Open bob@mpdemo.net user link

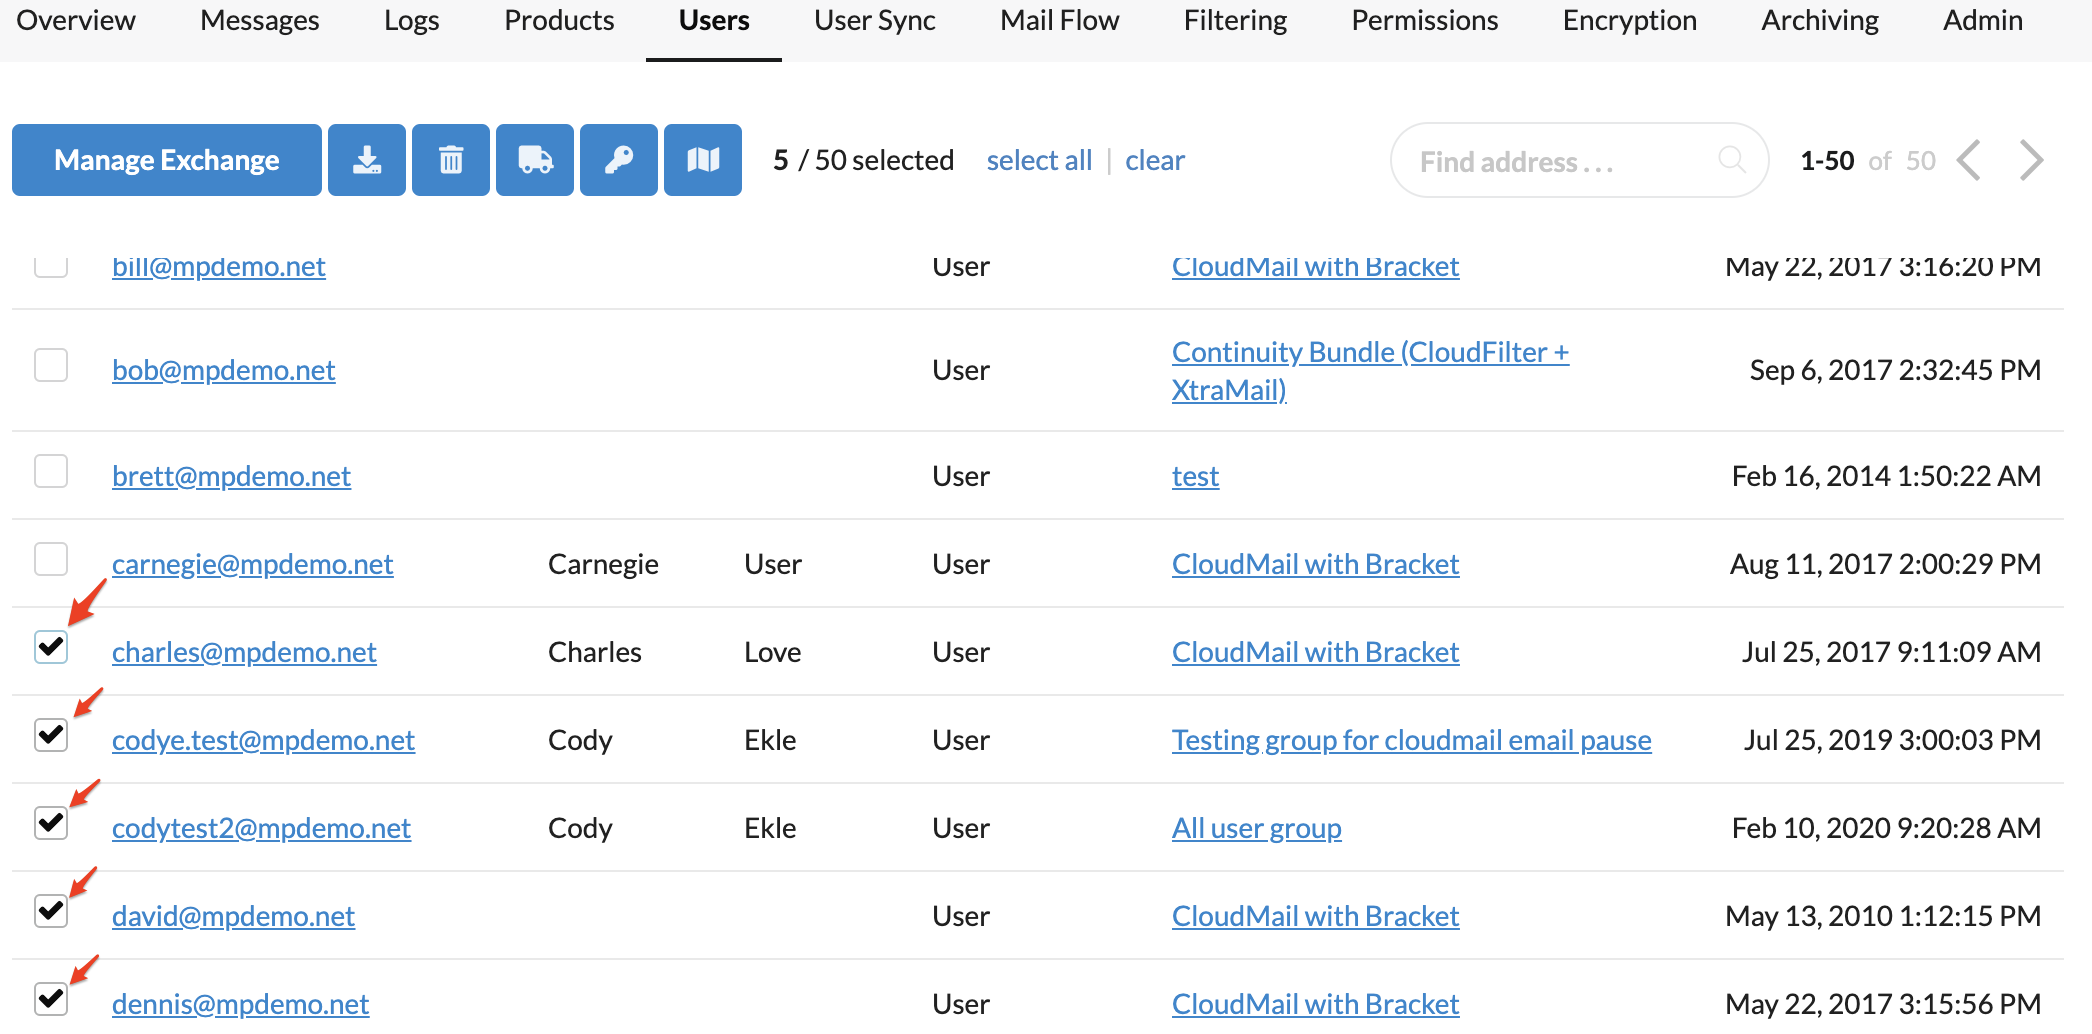pyautogui.click(x=224, y=370)
